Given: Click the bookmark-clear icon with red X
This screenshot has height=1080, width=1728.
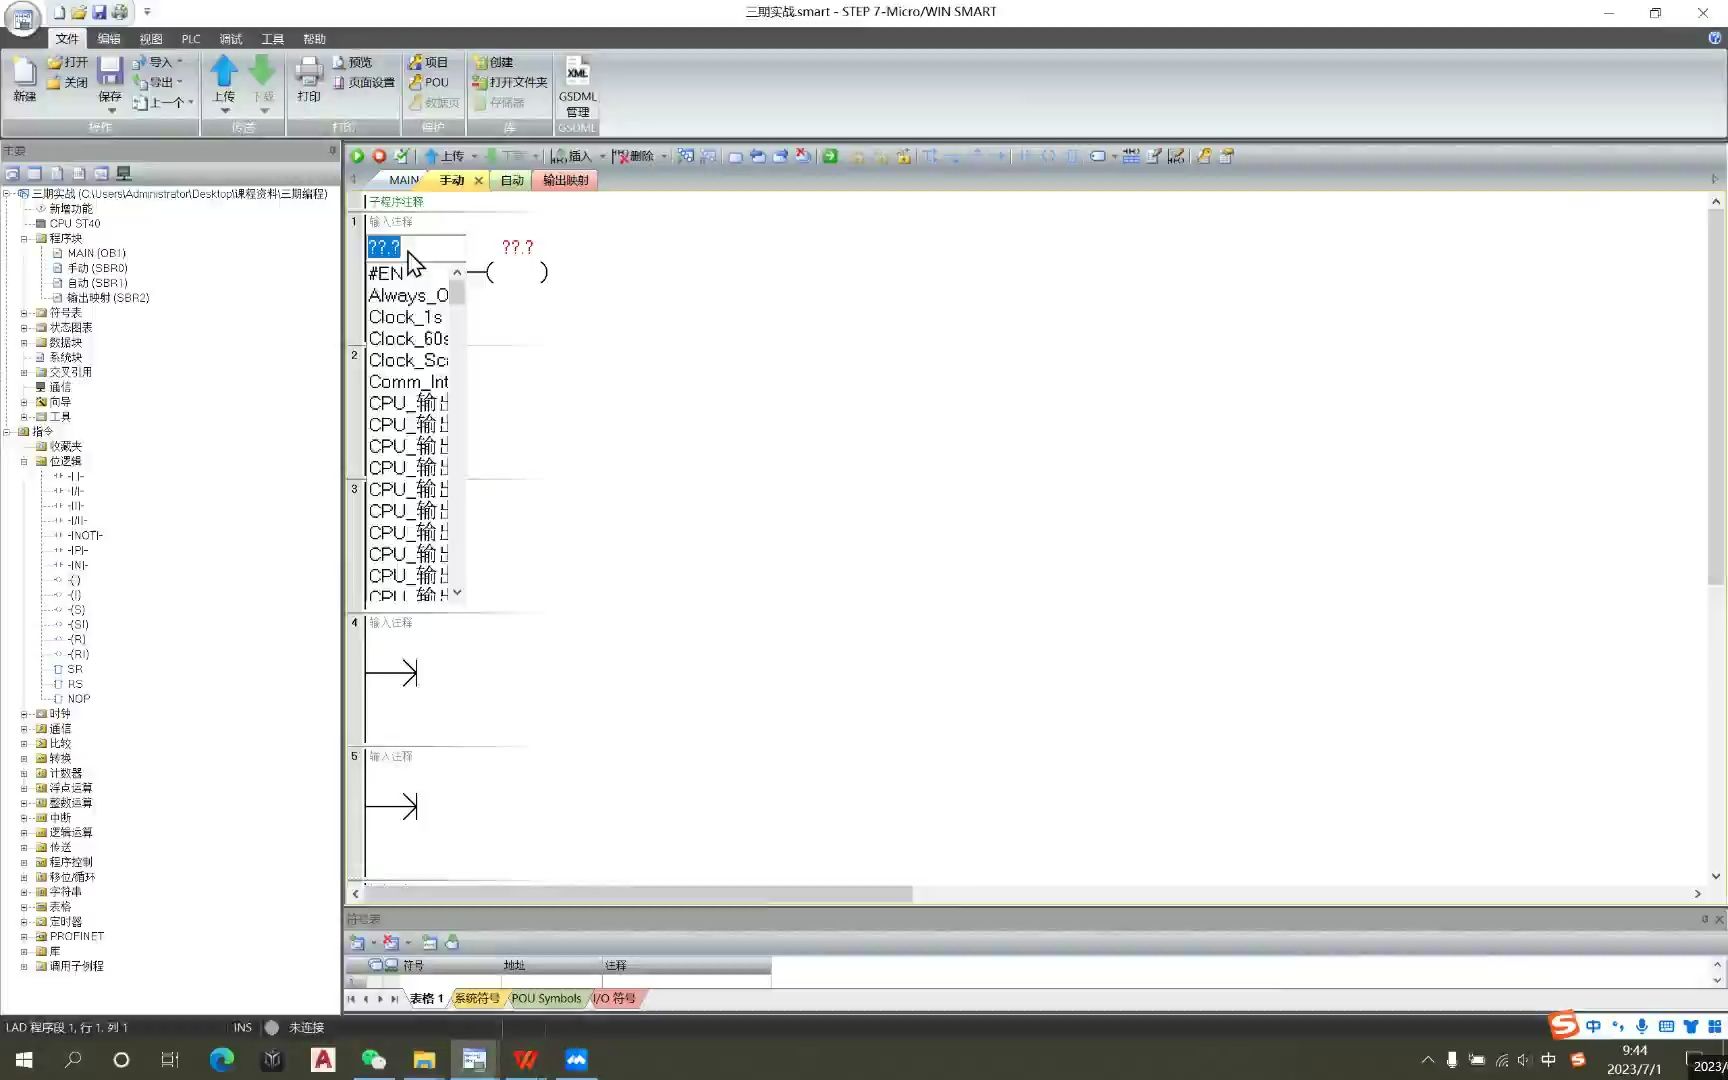Looking at the screenshot, I should tap(803, 156).
